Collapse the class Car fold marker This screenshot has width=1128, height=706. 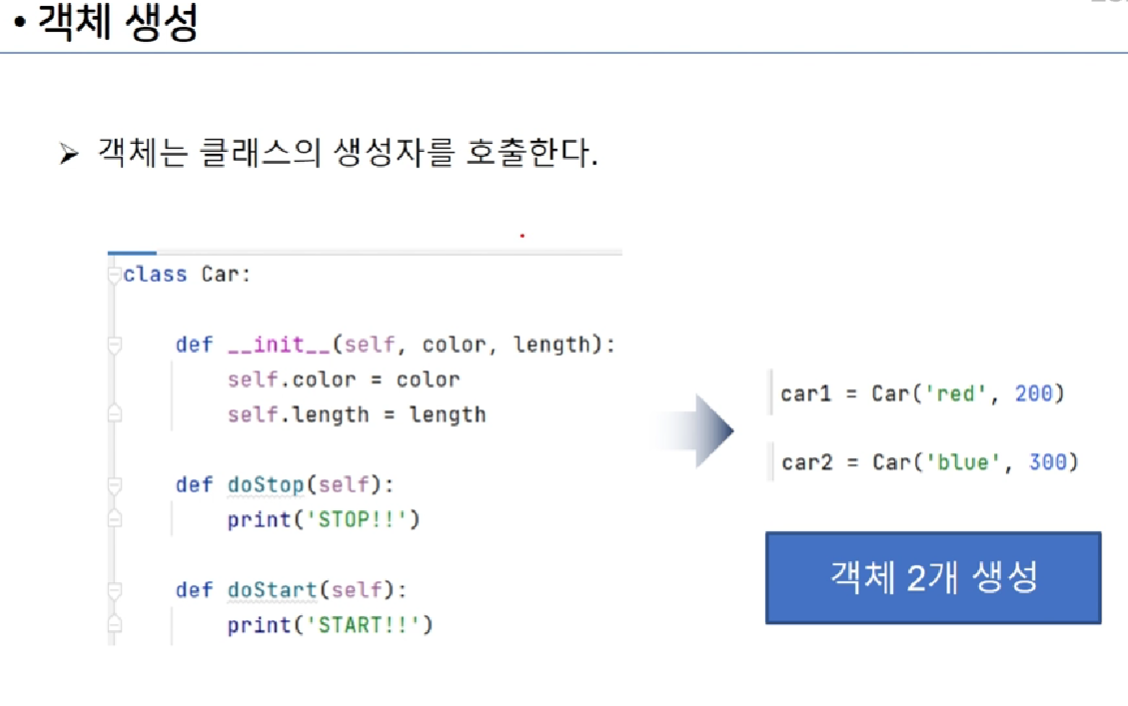[114, 275]
